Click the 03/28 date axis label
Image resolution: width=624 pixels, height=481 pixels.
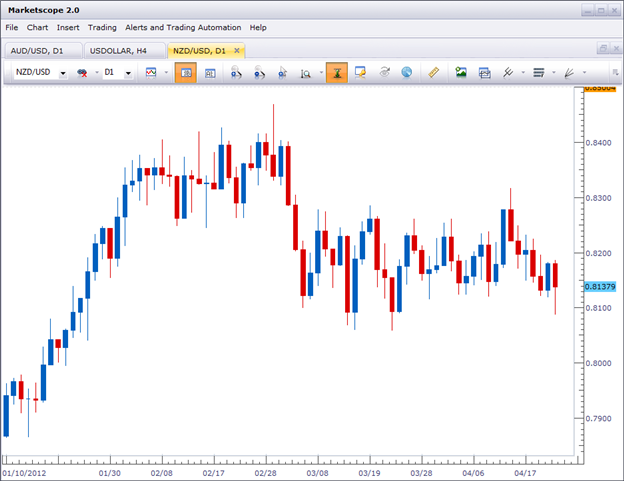(x=421, y=473)
